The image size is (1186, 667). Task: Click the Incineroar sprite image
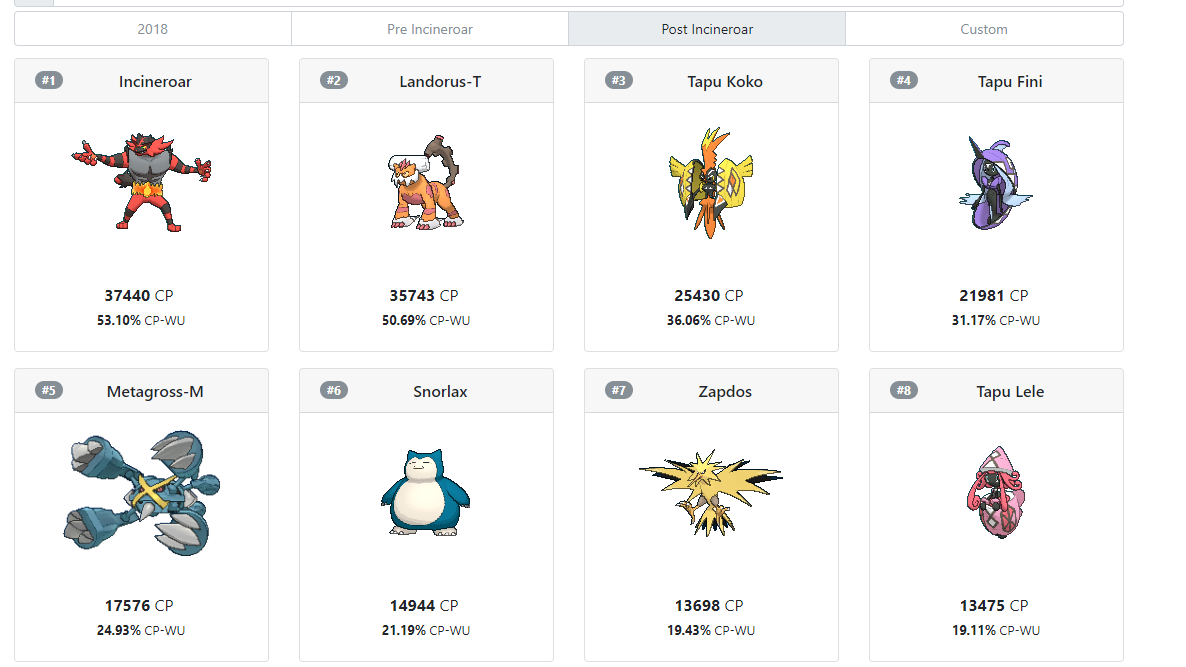point(141,182)
